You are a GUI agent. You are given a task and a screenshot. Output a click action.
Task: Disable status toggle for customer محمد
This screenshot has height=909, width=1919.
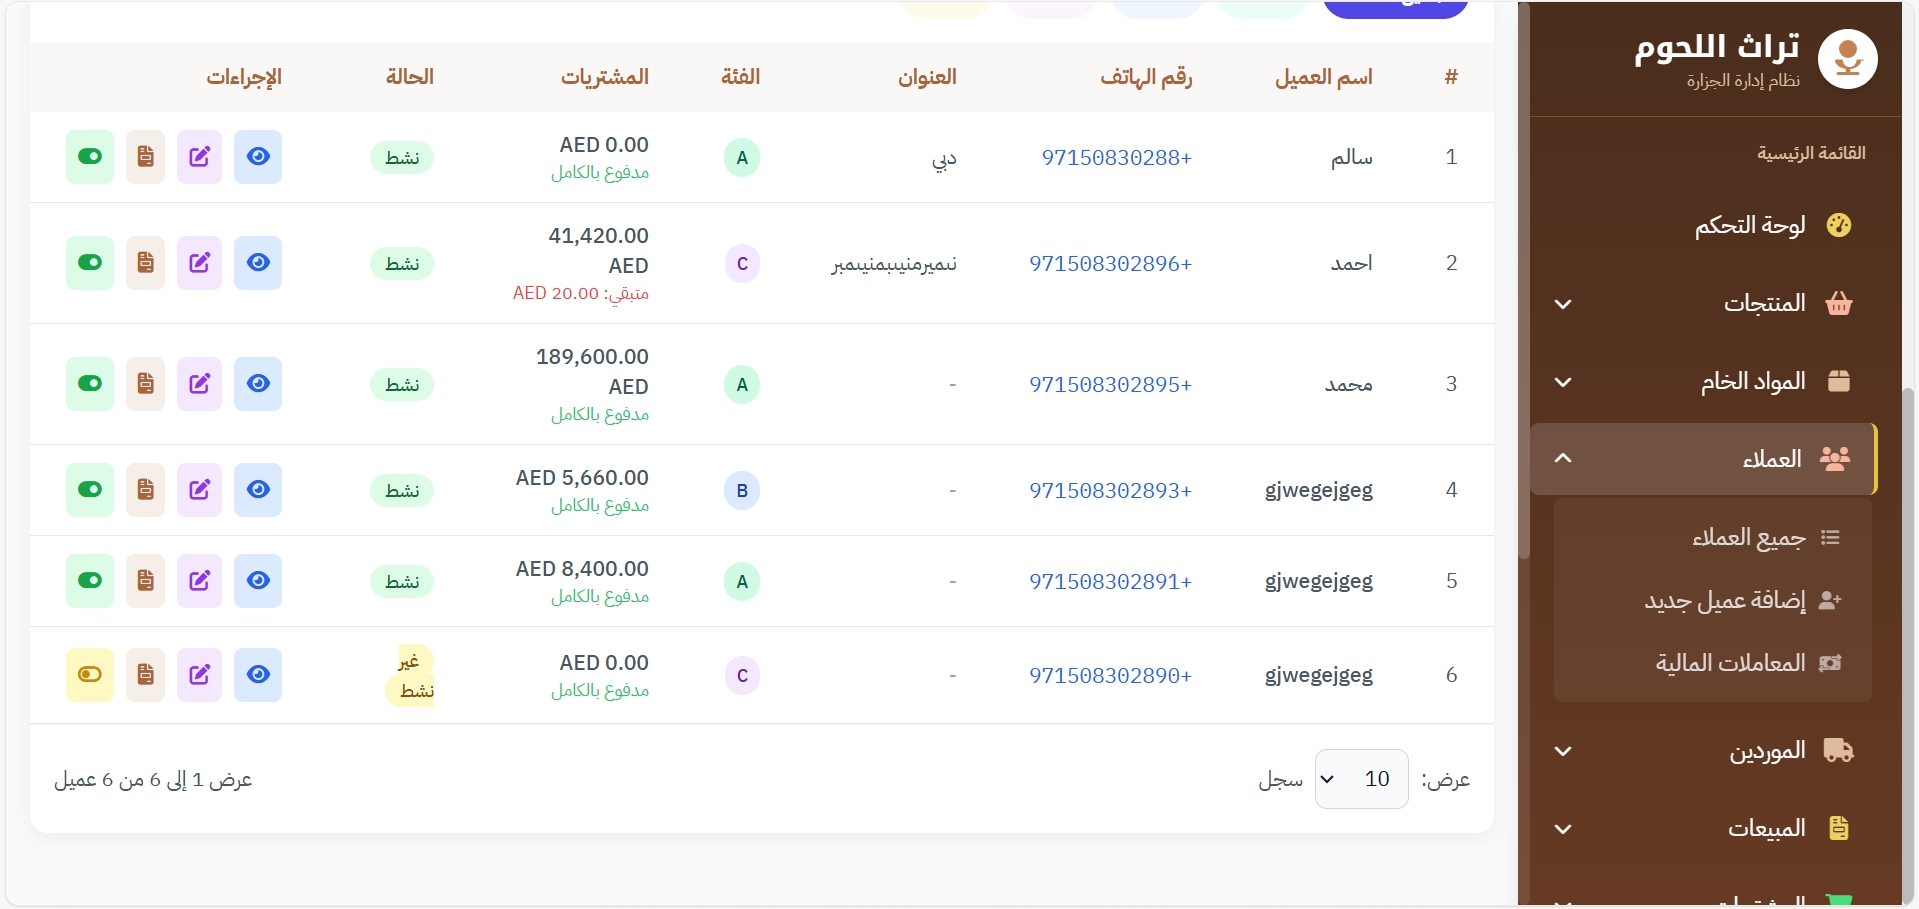tap(90, 384)
